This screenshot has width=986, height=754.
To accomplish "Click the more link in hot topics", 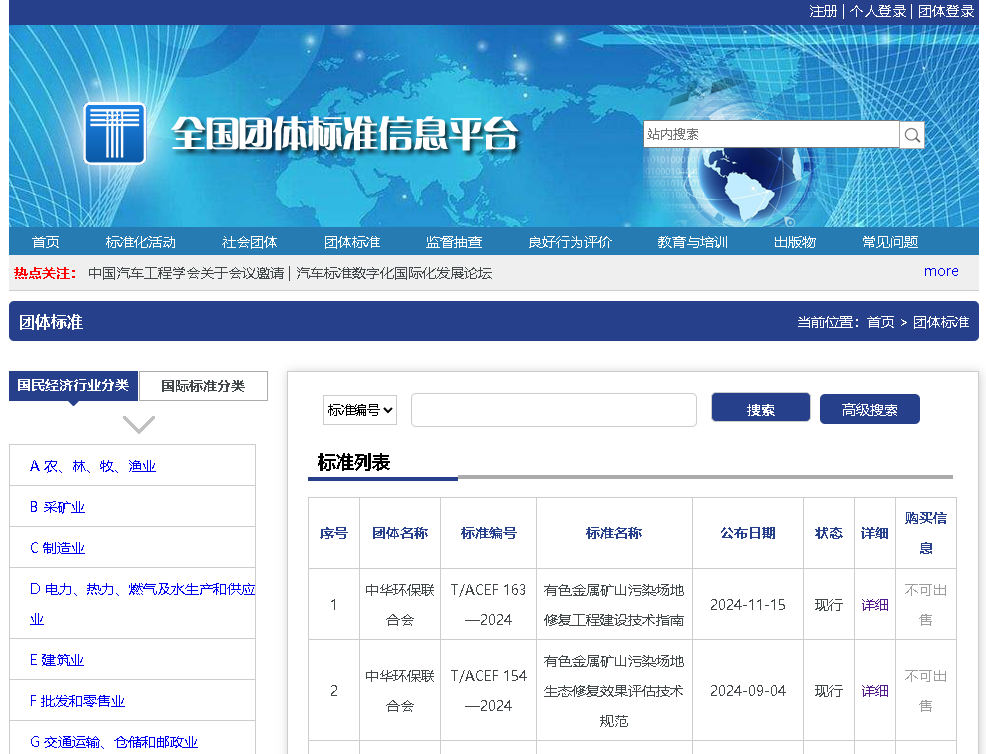I will point(940,271).
